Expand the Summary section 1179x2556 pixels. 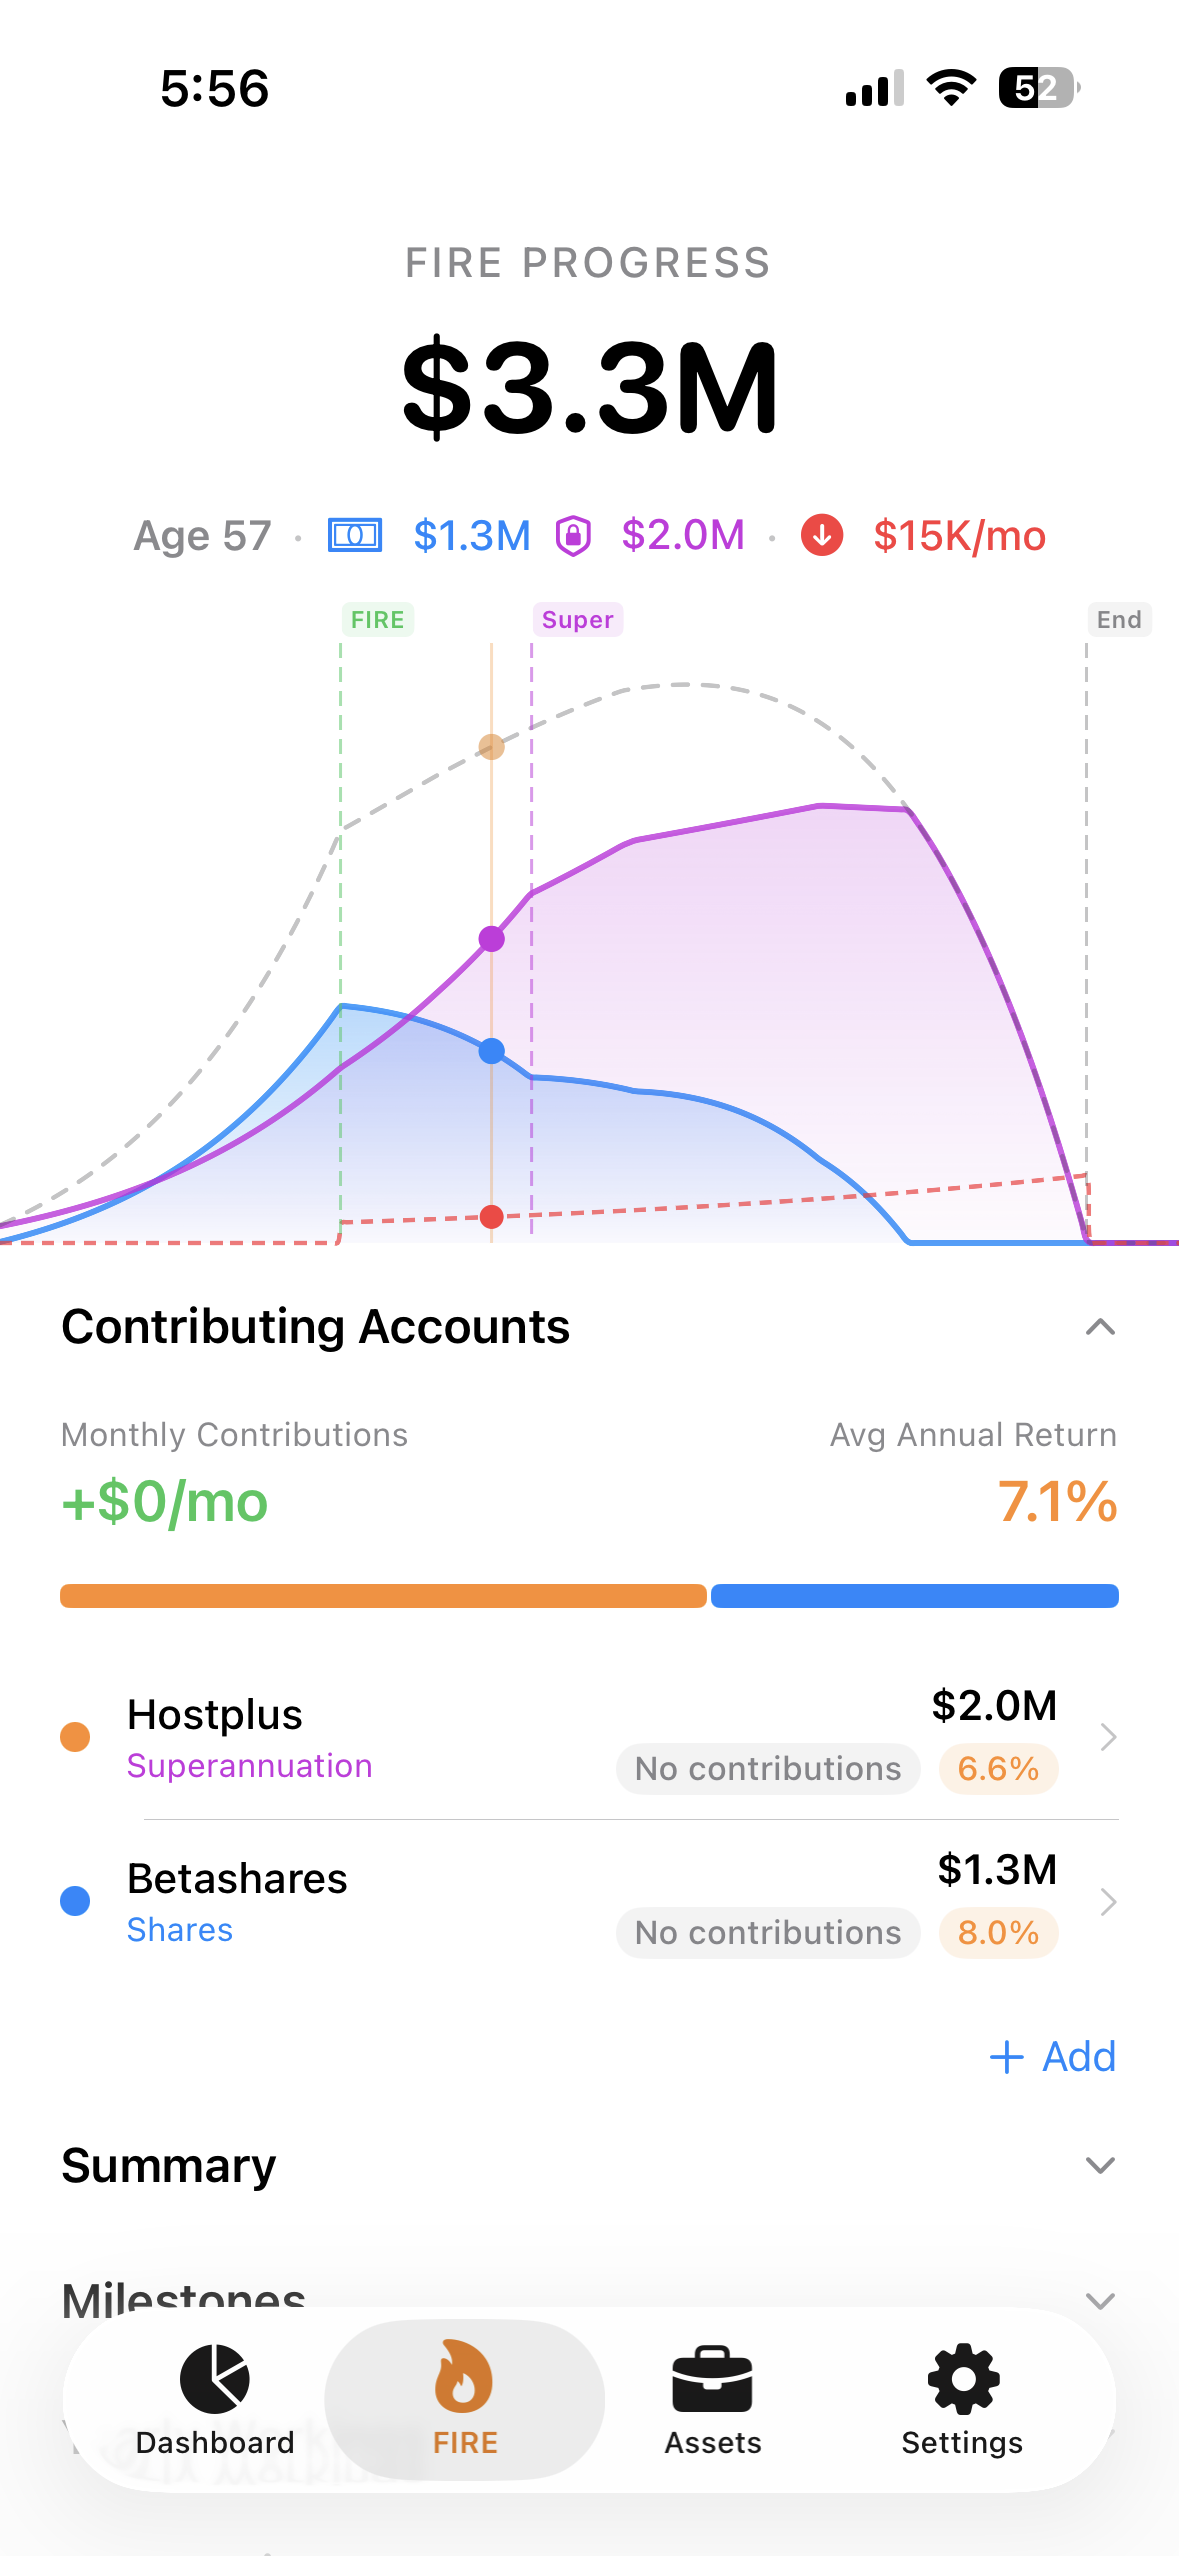[1100, 2166]
